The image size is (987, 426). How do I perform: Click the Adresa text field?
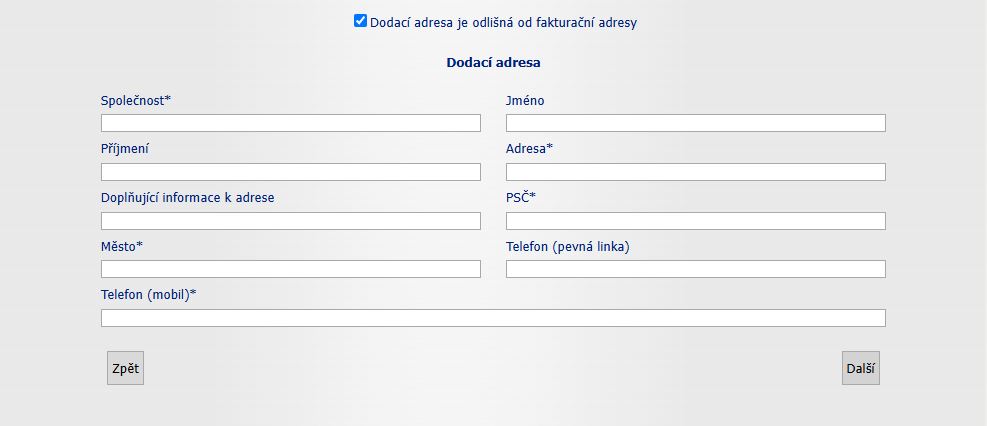pyautogui.click(x=695, y=172)
